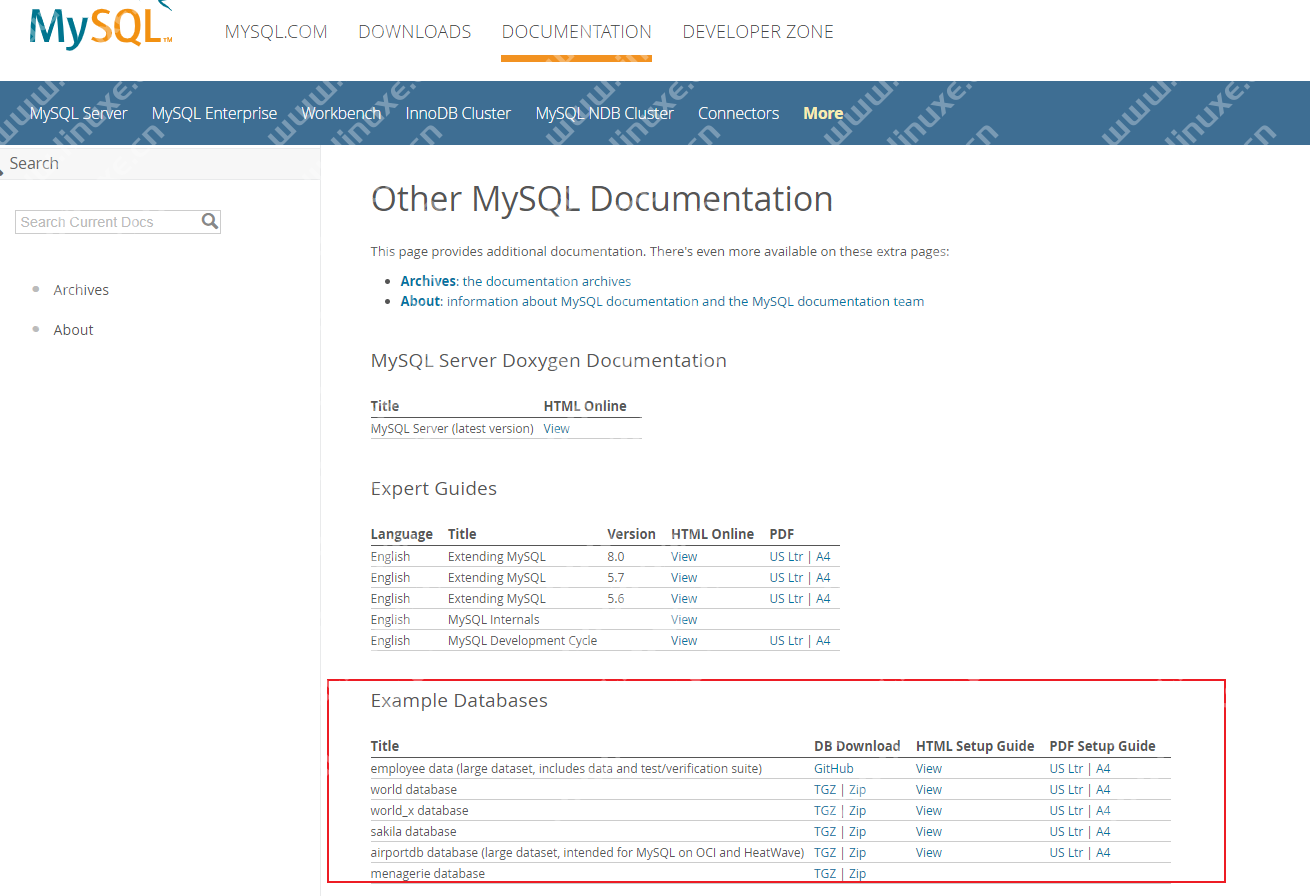Download world_x database A4 setup PDF
Viewport: 1310px width, 896px height.
click(1103, 810)
